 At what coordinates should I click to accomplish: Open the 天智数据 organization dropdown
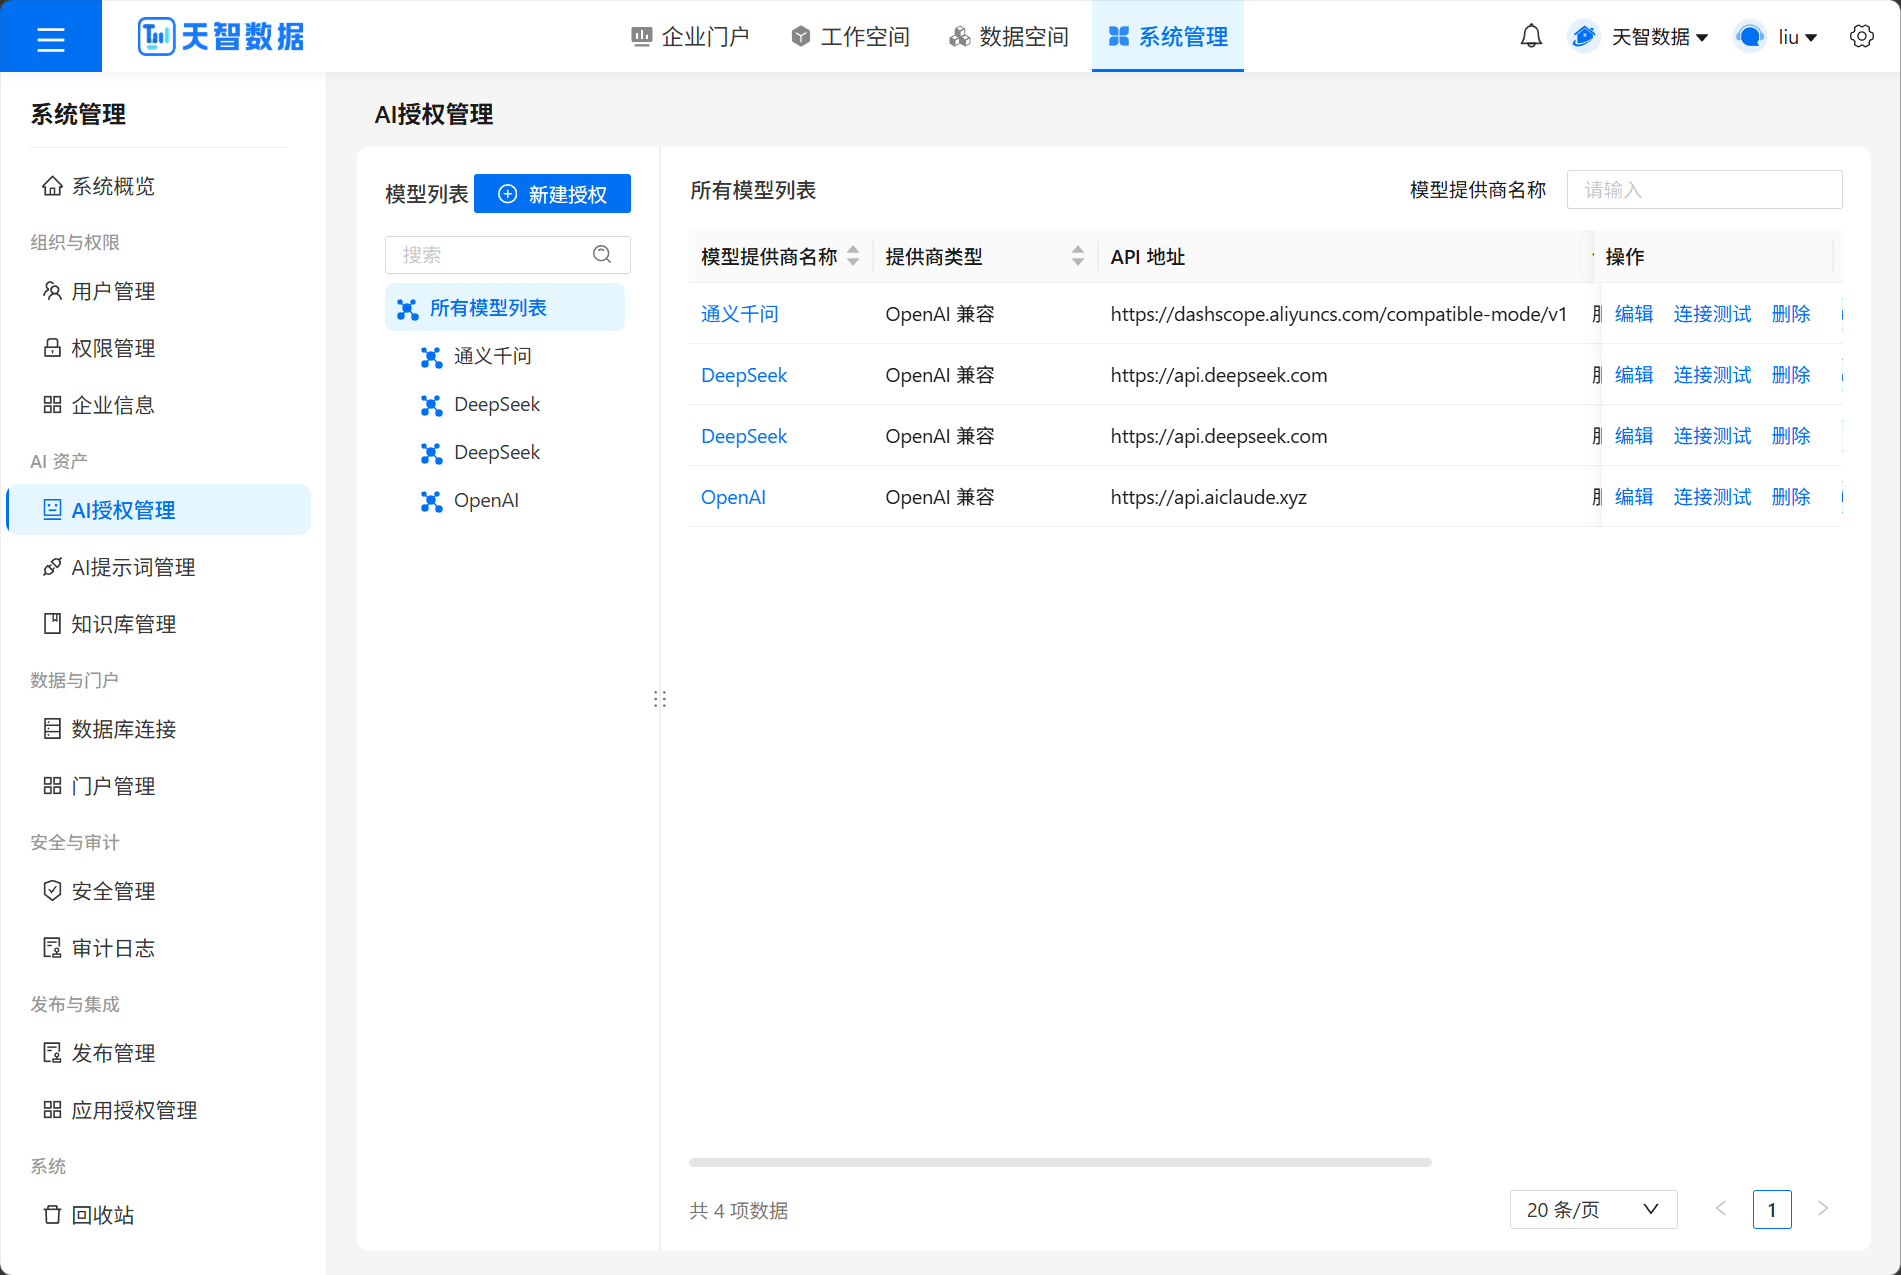click(1659, 37)
